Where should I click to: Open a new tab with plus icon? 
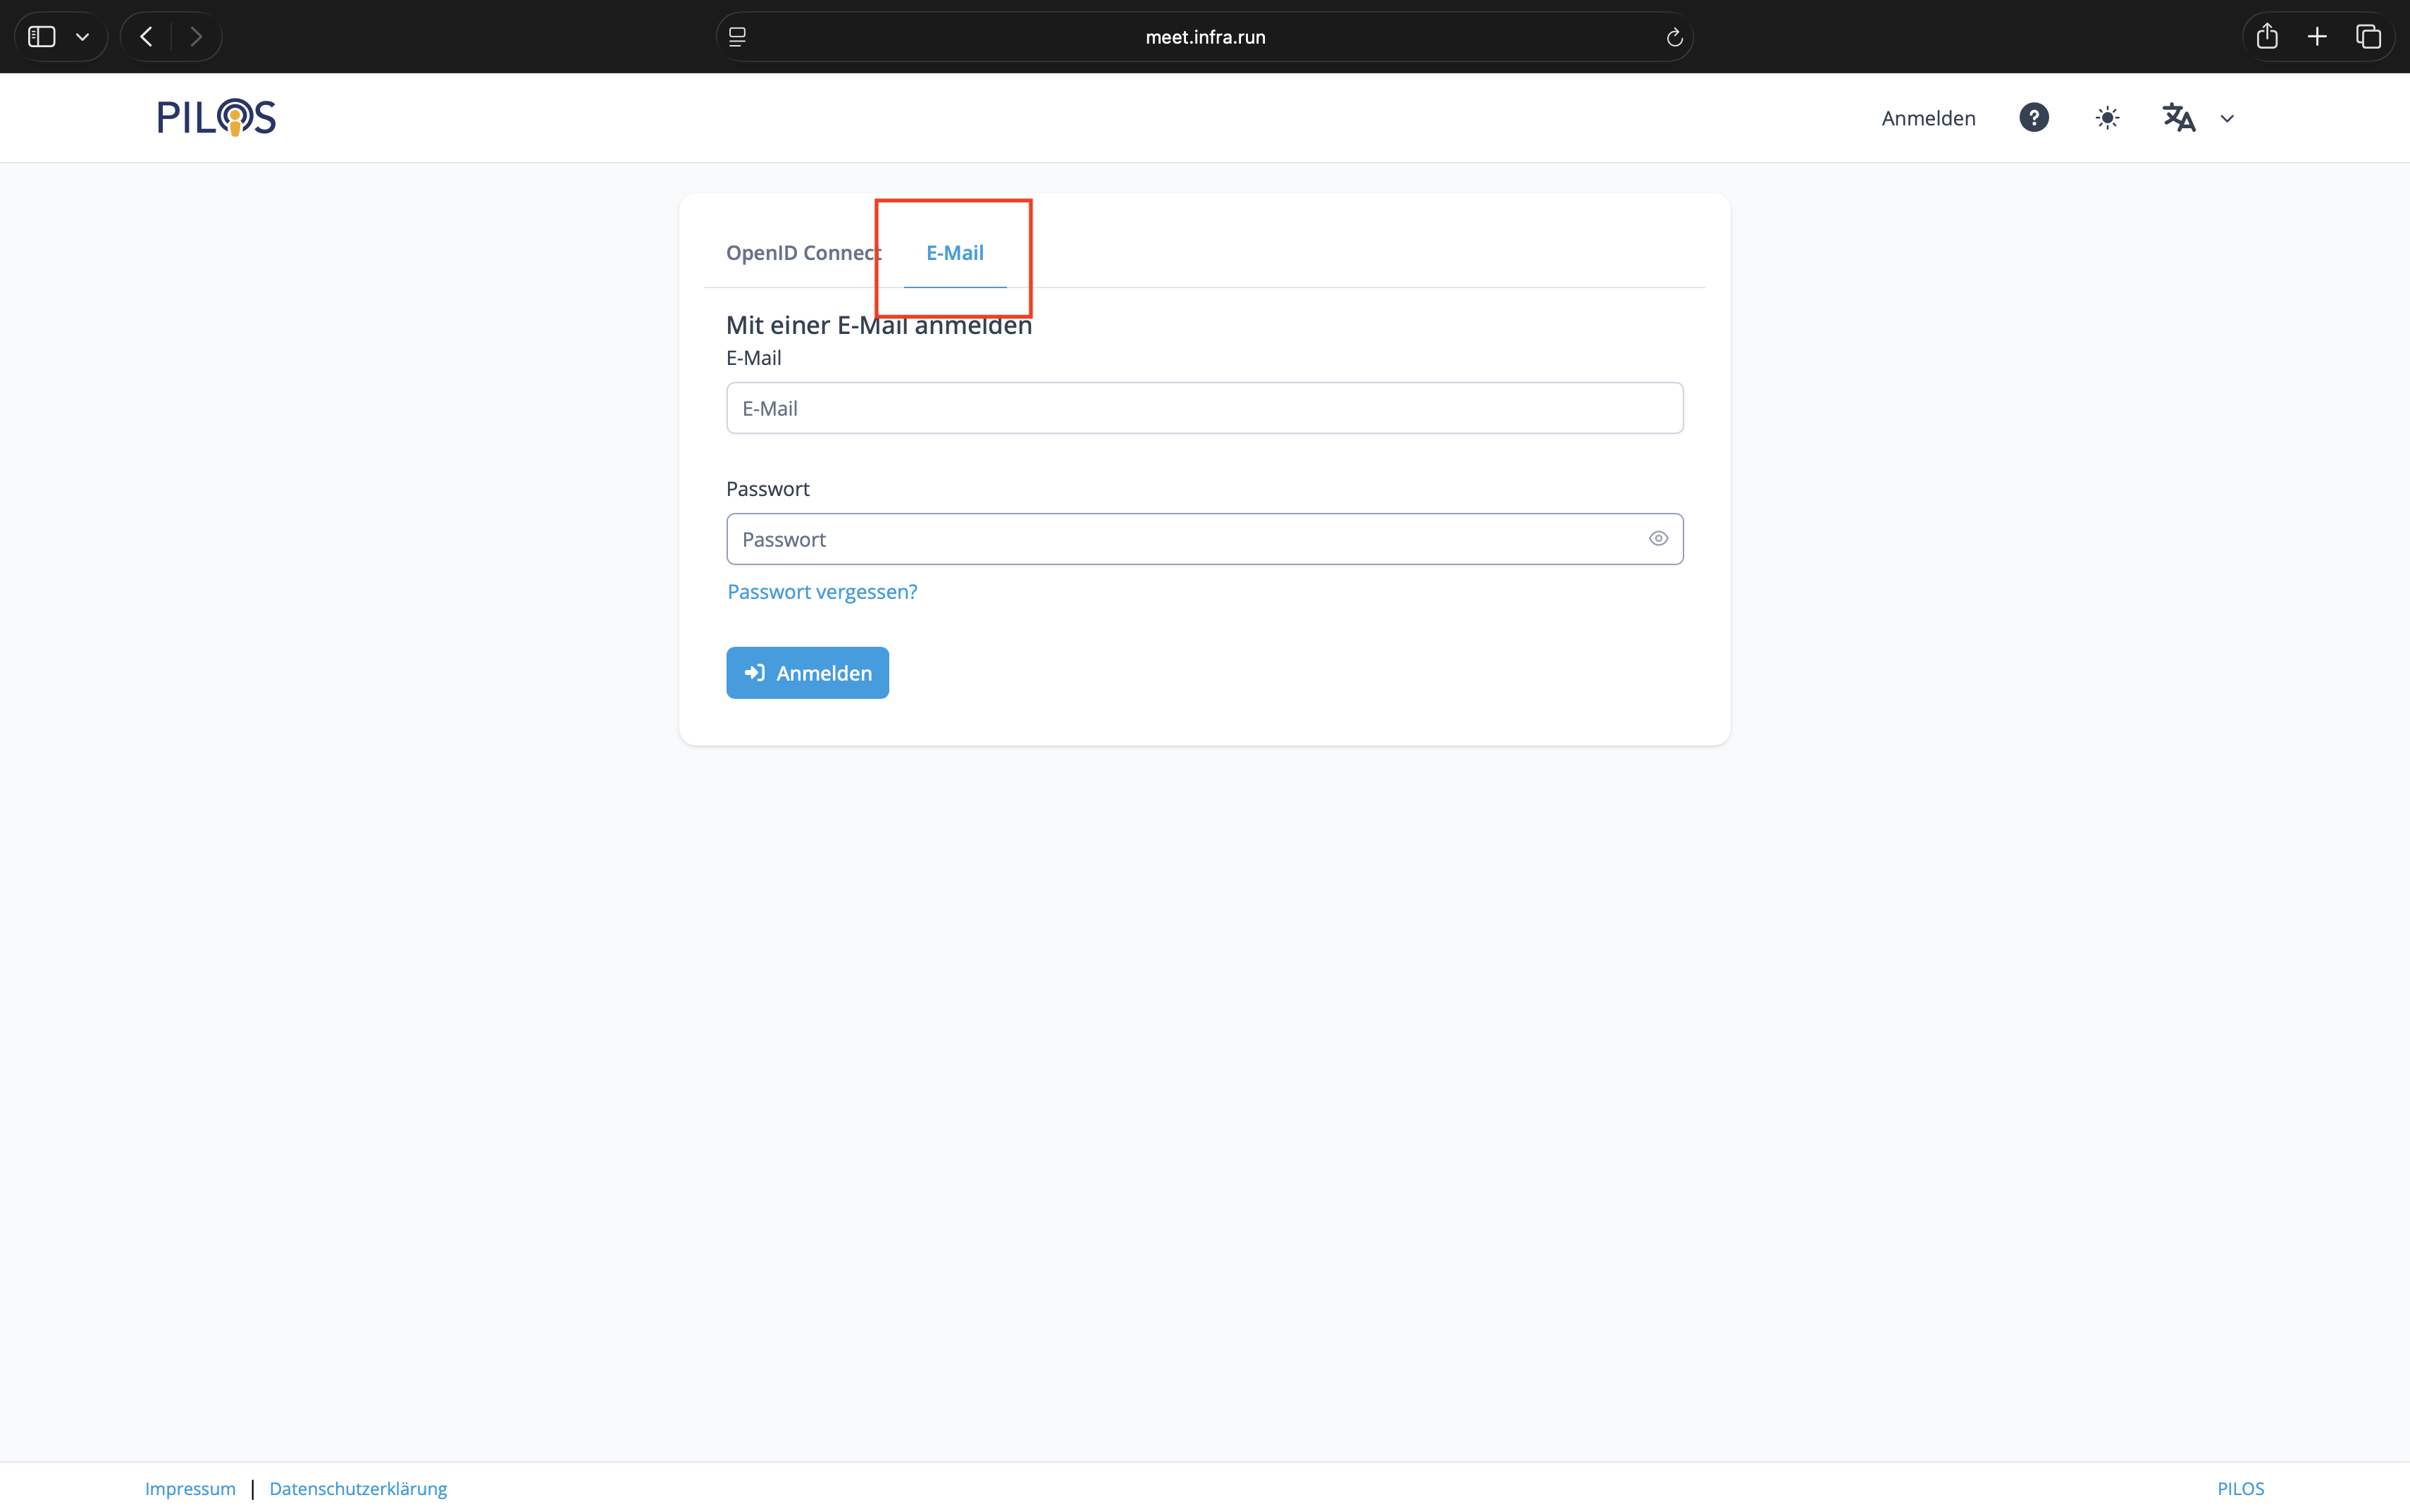(2317, 37)
